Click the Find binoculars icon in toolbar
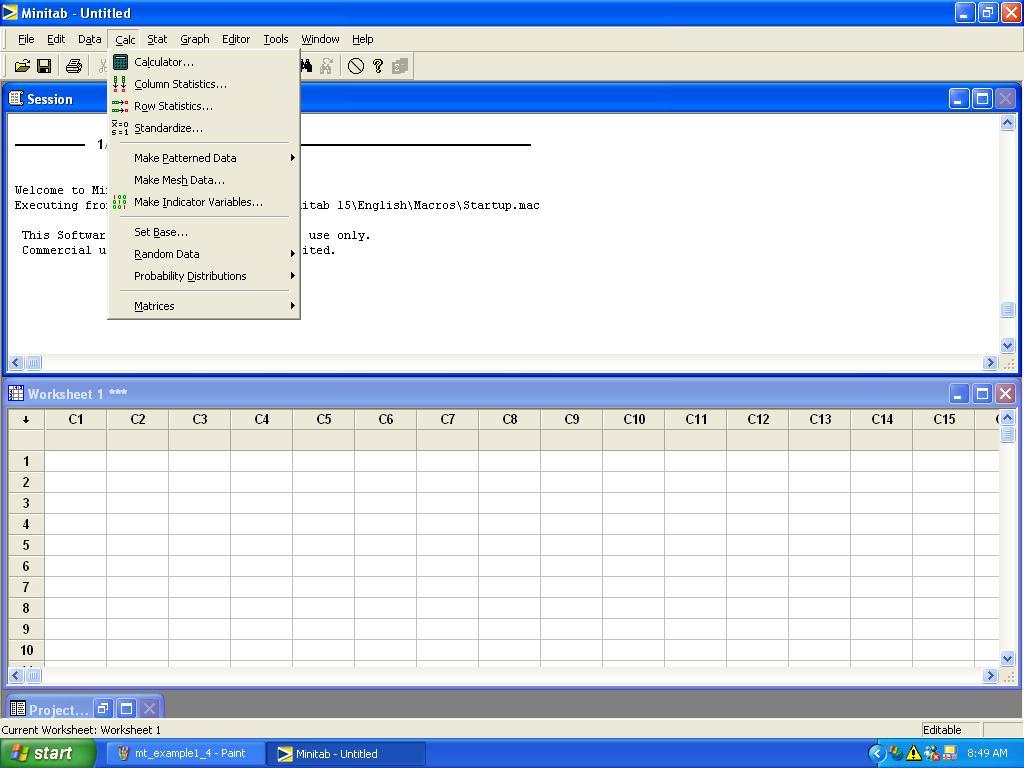 [x=306, y=66]
